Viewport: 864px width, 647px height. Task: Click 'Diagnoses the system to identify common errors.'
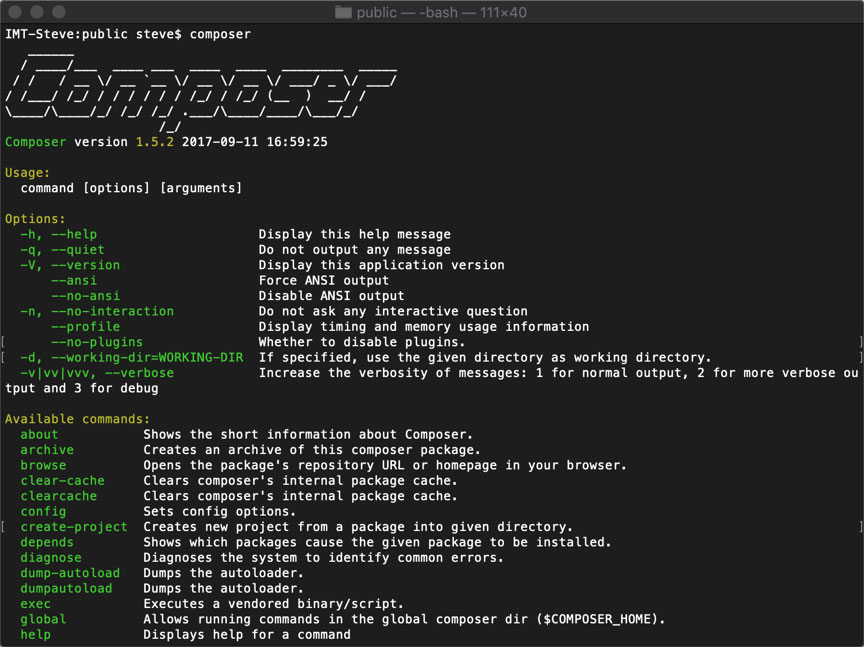(x=323, y=558)
